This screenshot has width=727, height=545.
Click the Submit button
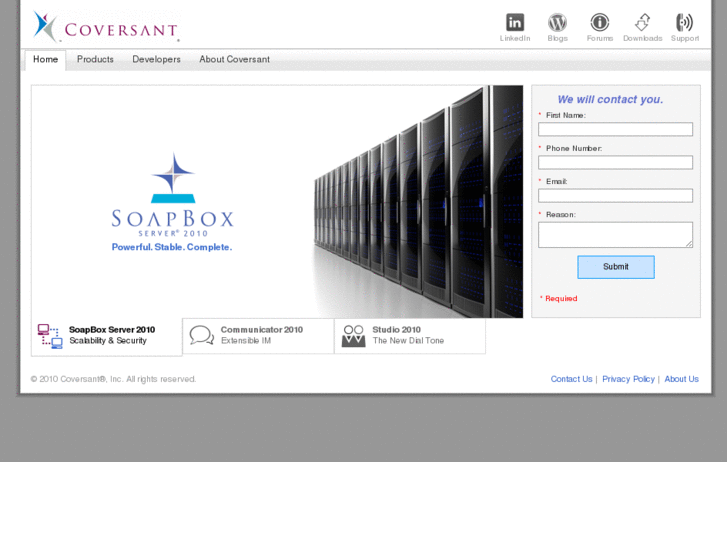pyautogui.click(x=616, y=267)
